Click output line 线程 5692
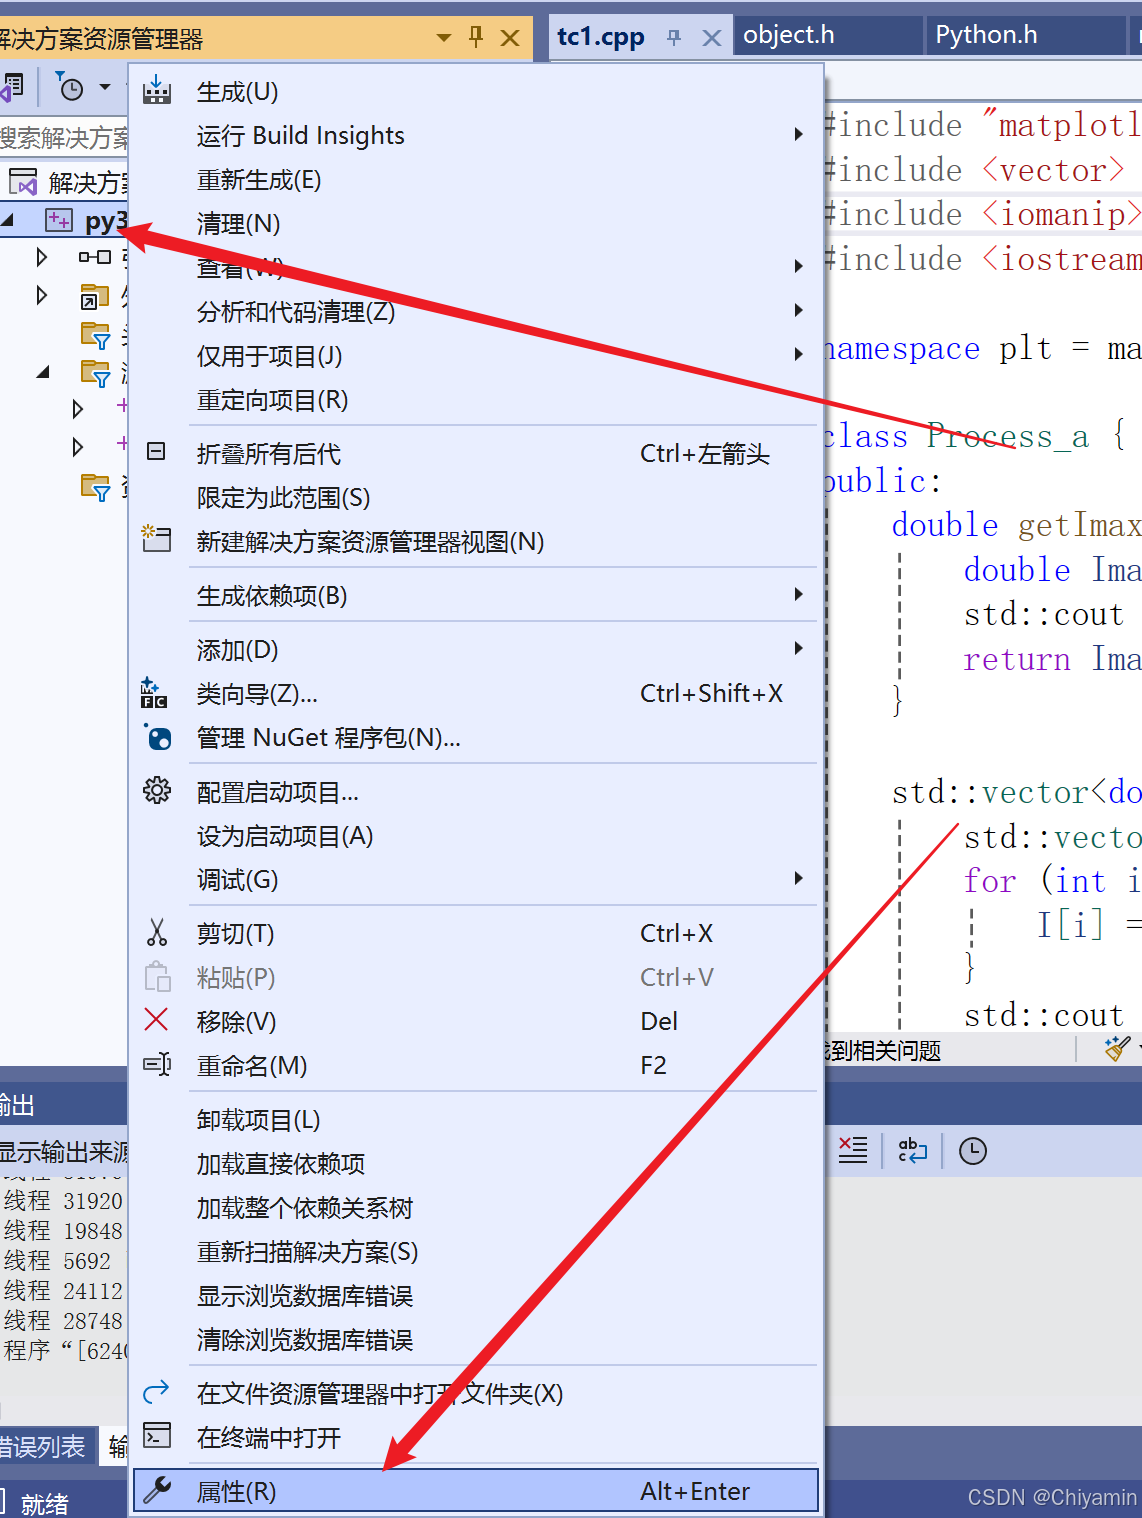The image size is (1142, 1518). (x=58, y=1260)
